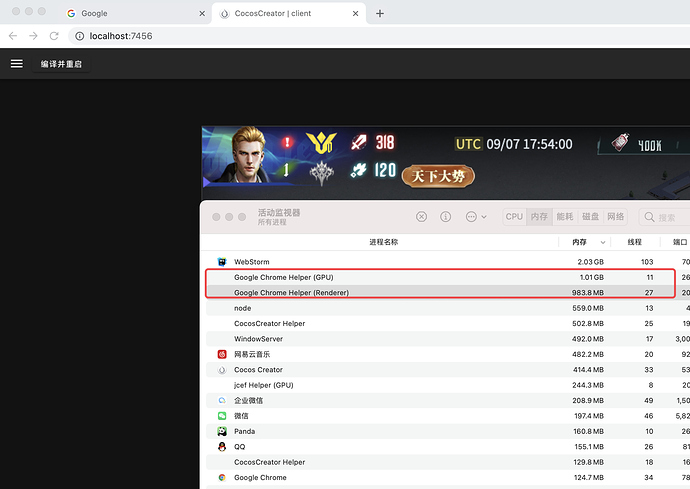690x489 pixels.
Task: Click the stop process icon in Activity Monitor
Action: click(x=422, y=217)
